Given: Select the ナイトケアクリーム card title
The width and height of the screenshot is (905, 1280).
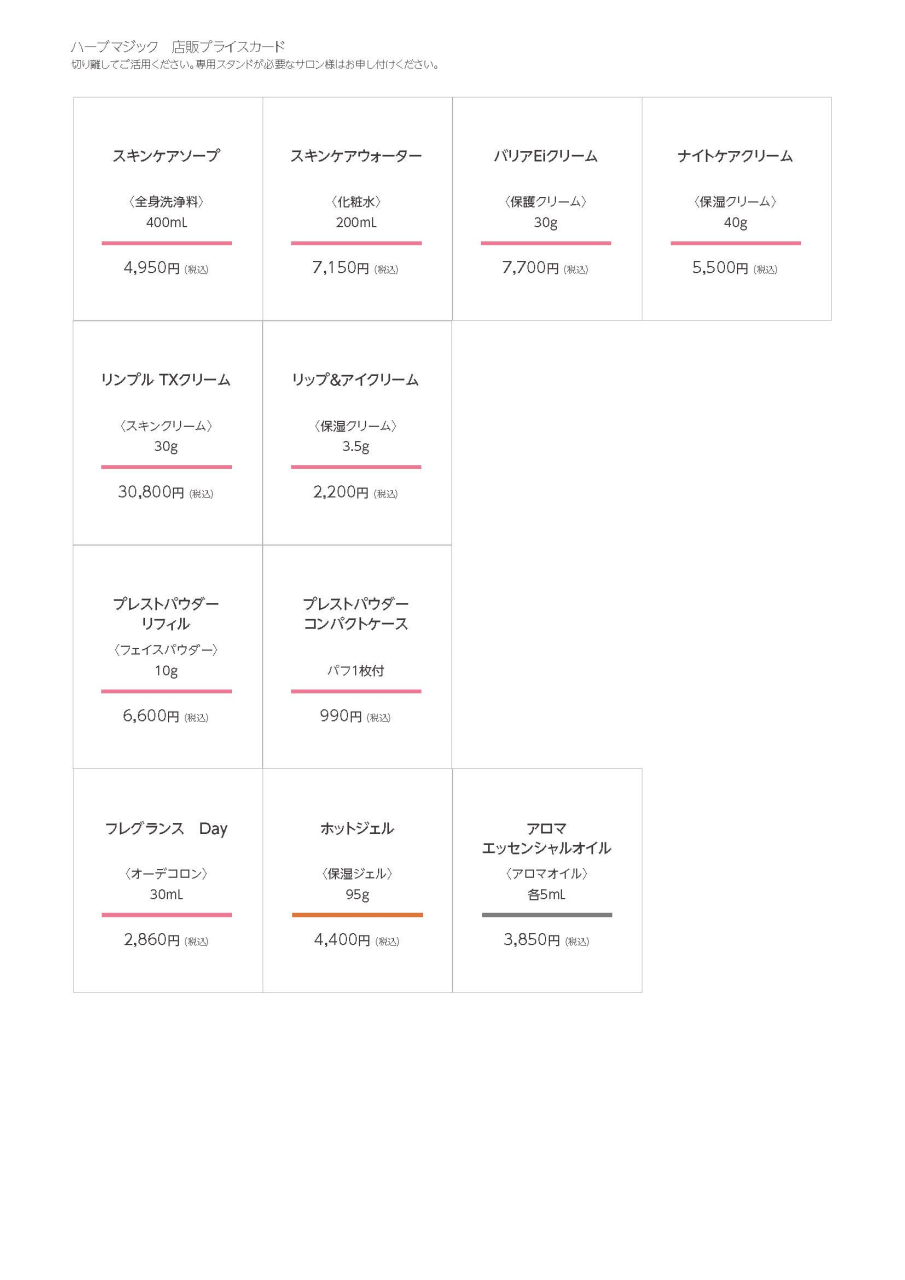Looking at the screenshot, I should pyautogui.click(x=735, y=156).
